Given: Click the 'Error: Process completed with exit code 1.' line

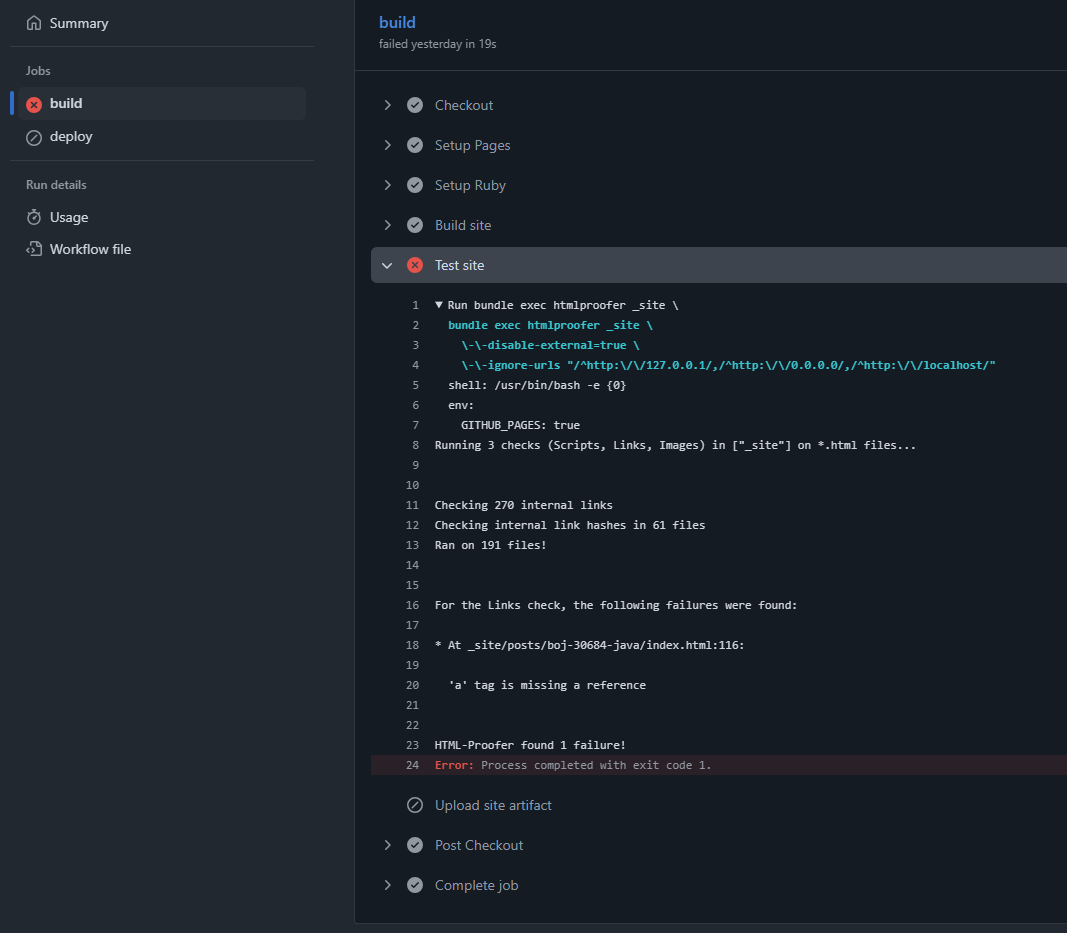Looking at the screenshot, I should click(573, 765).
